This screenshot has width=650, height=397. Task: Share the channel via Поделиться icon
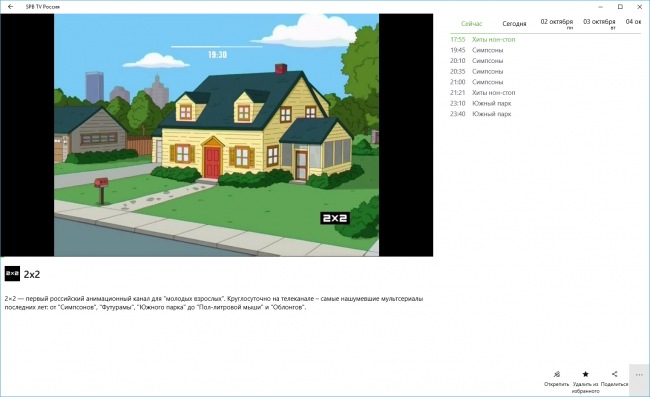(614, 374)
